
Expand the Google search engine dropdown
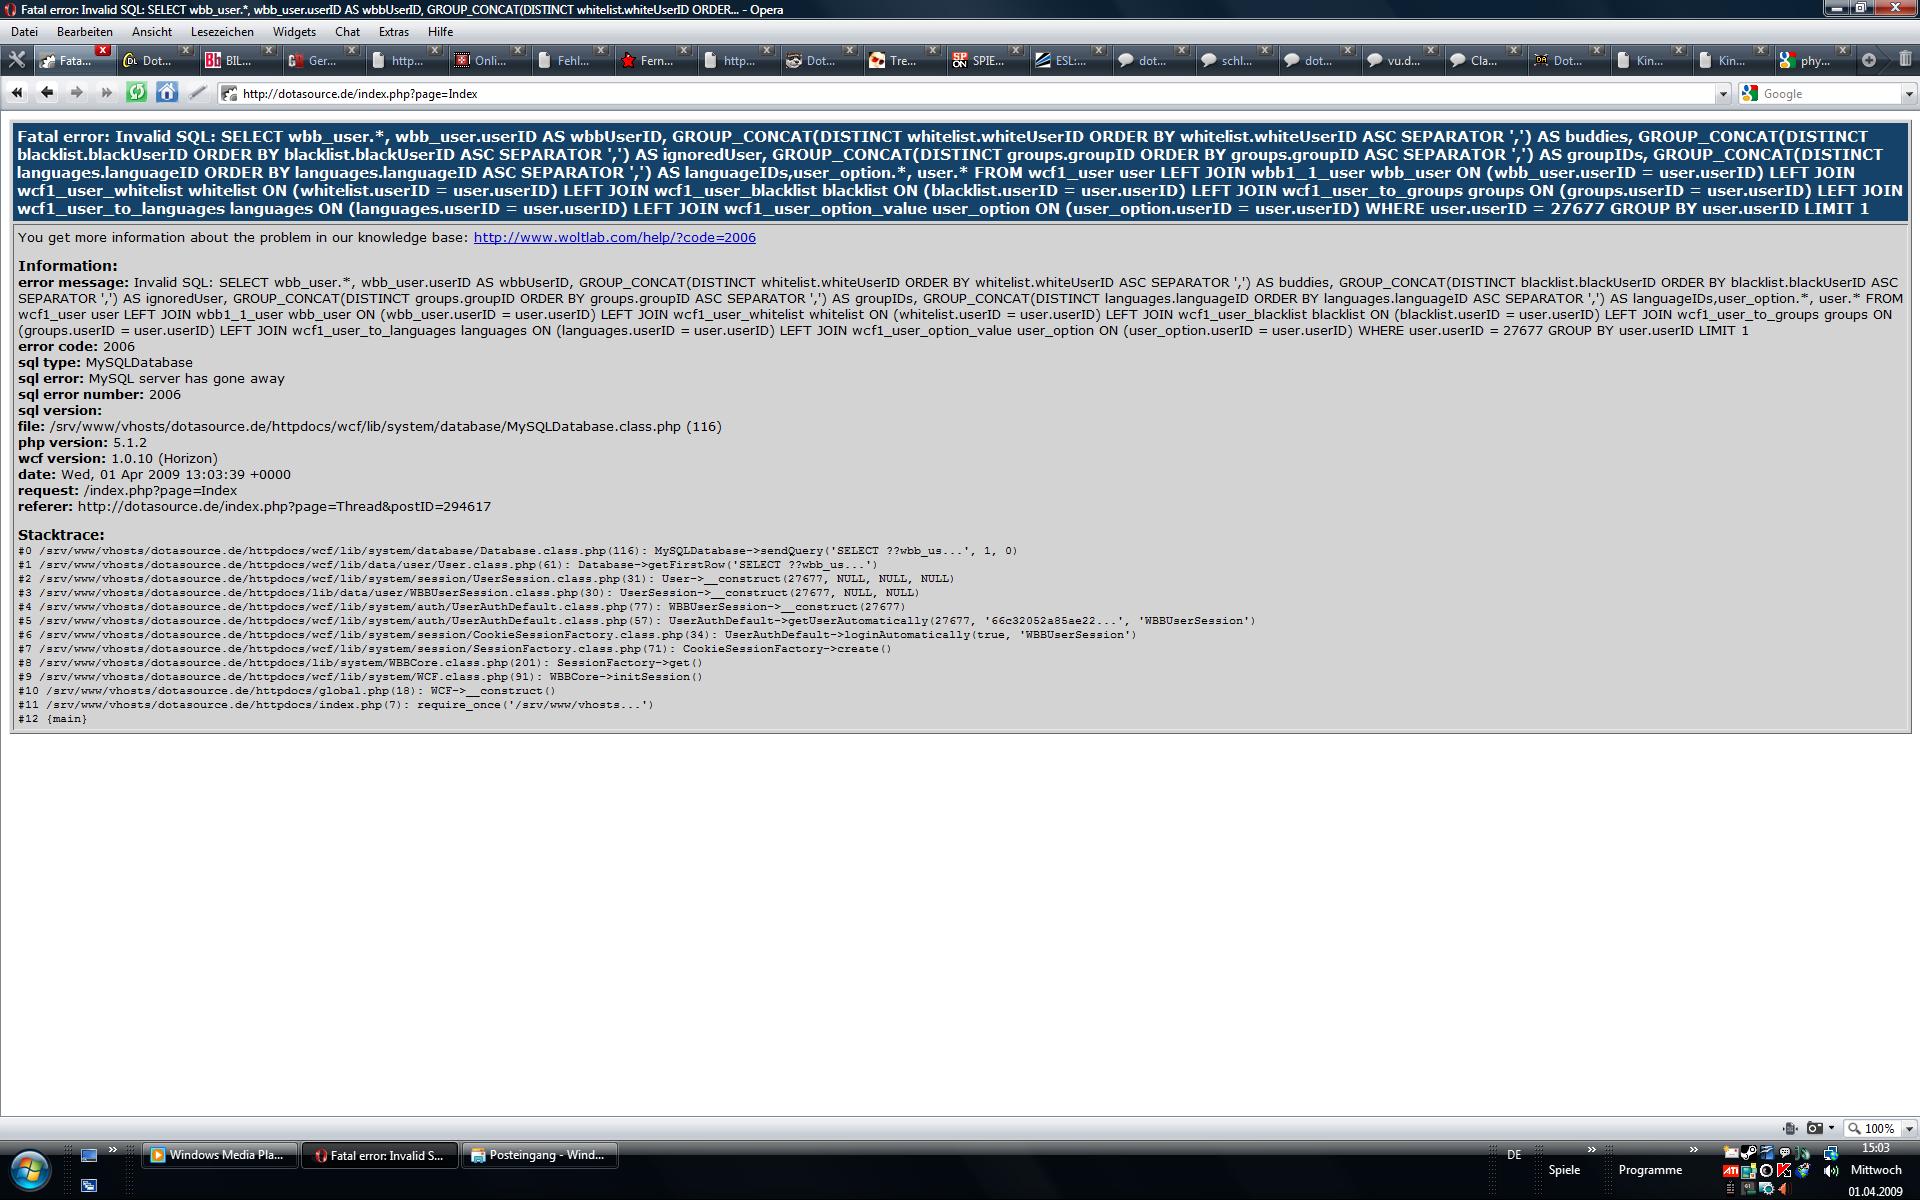tap(1909, 94)
